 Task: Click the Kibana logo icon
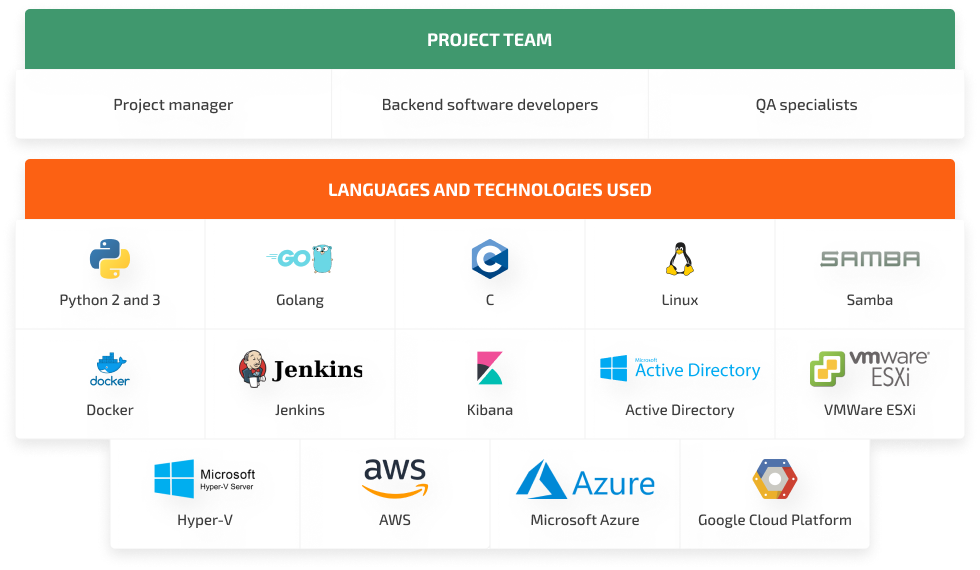(490, 368)
